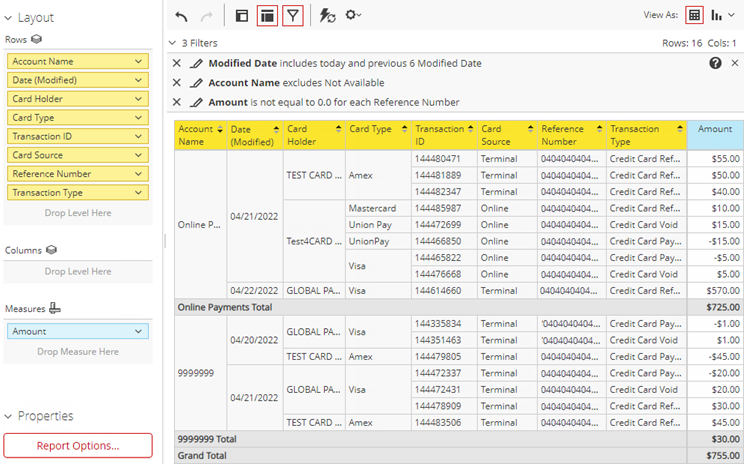Click the auto-refresh lightning icon
Screen dimensions: 744x464
click(327, 15)
